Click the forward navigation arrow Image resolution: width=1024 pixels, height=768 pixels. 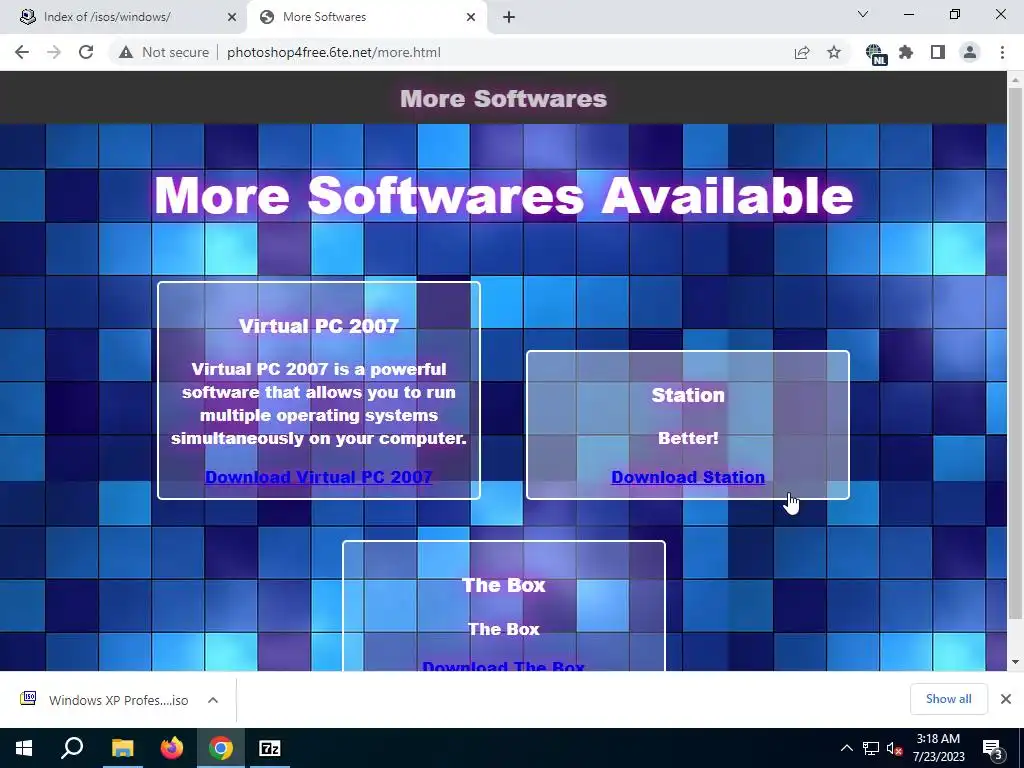point(54,52)
